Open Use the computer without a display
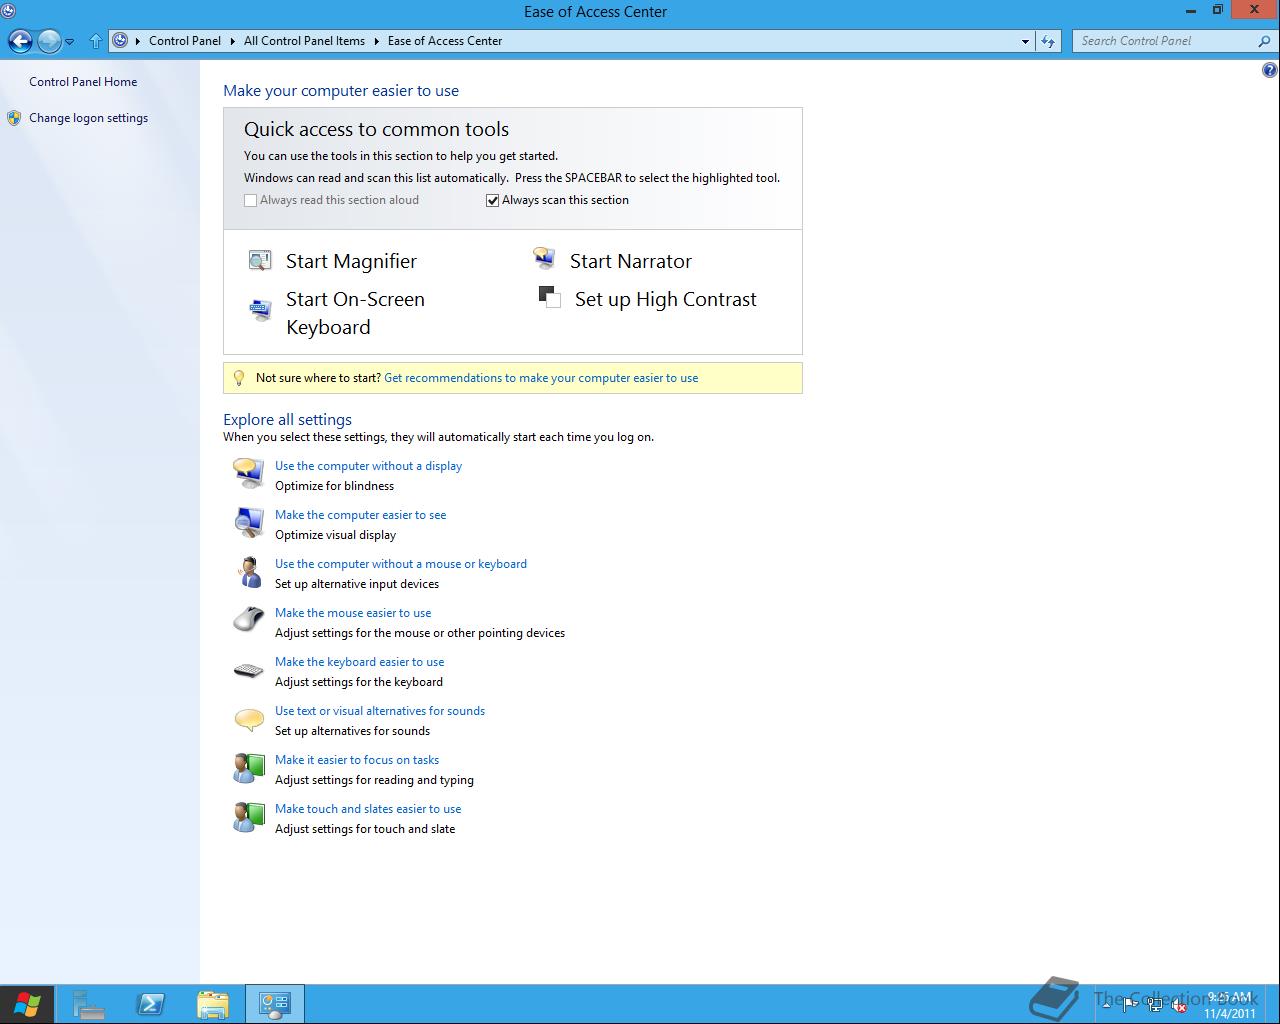 coord(368,466)
